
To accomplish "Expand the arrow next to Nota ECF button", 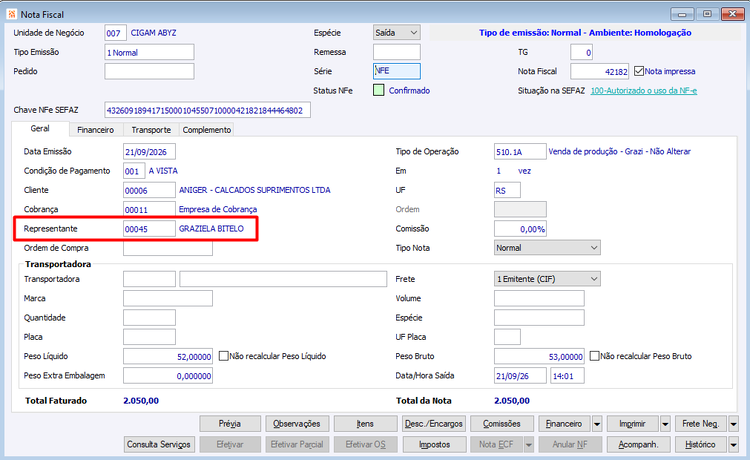I will coord(529,444).
